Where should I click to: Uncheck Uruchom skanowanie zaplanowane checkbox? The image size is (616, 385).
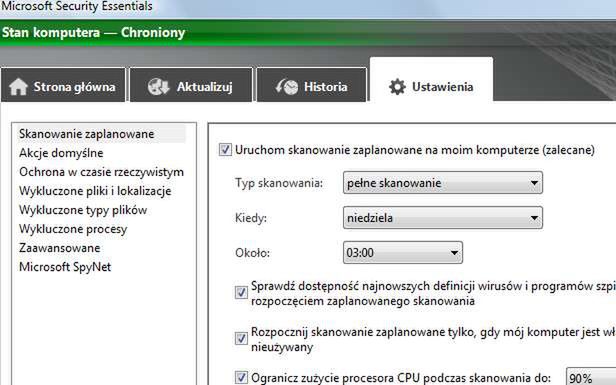pyautogui.click(x=225, y=150)
